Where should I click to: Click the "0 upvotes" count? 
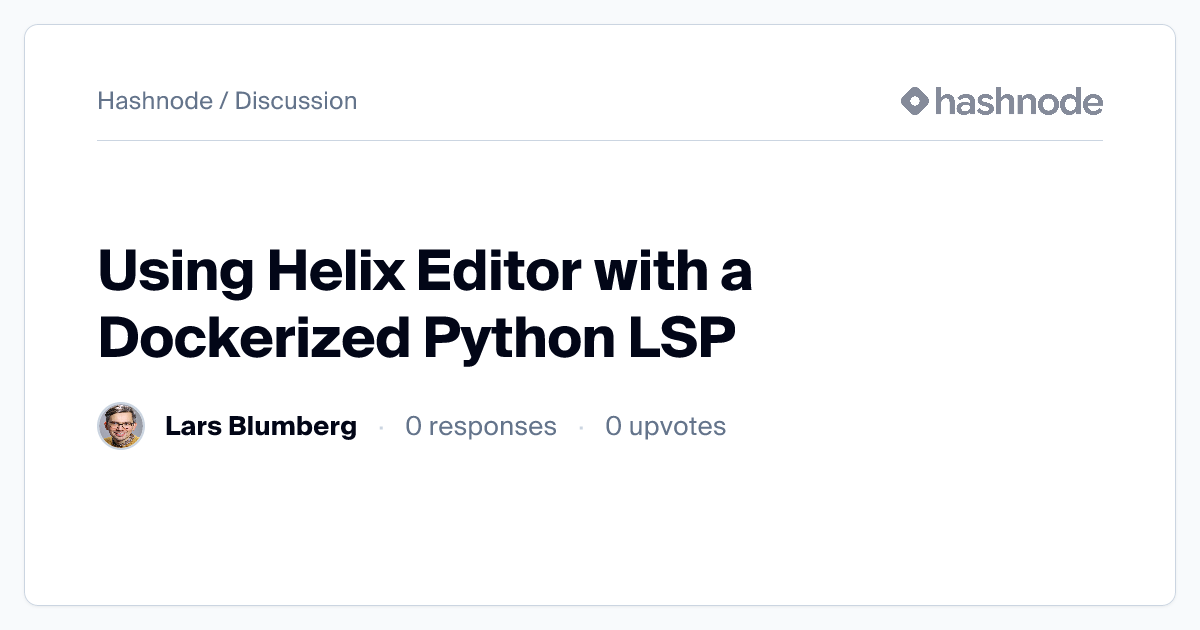[x=665, y=427]
